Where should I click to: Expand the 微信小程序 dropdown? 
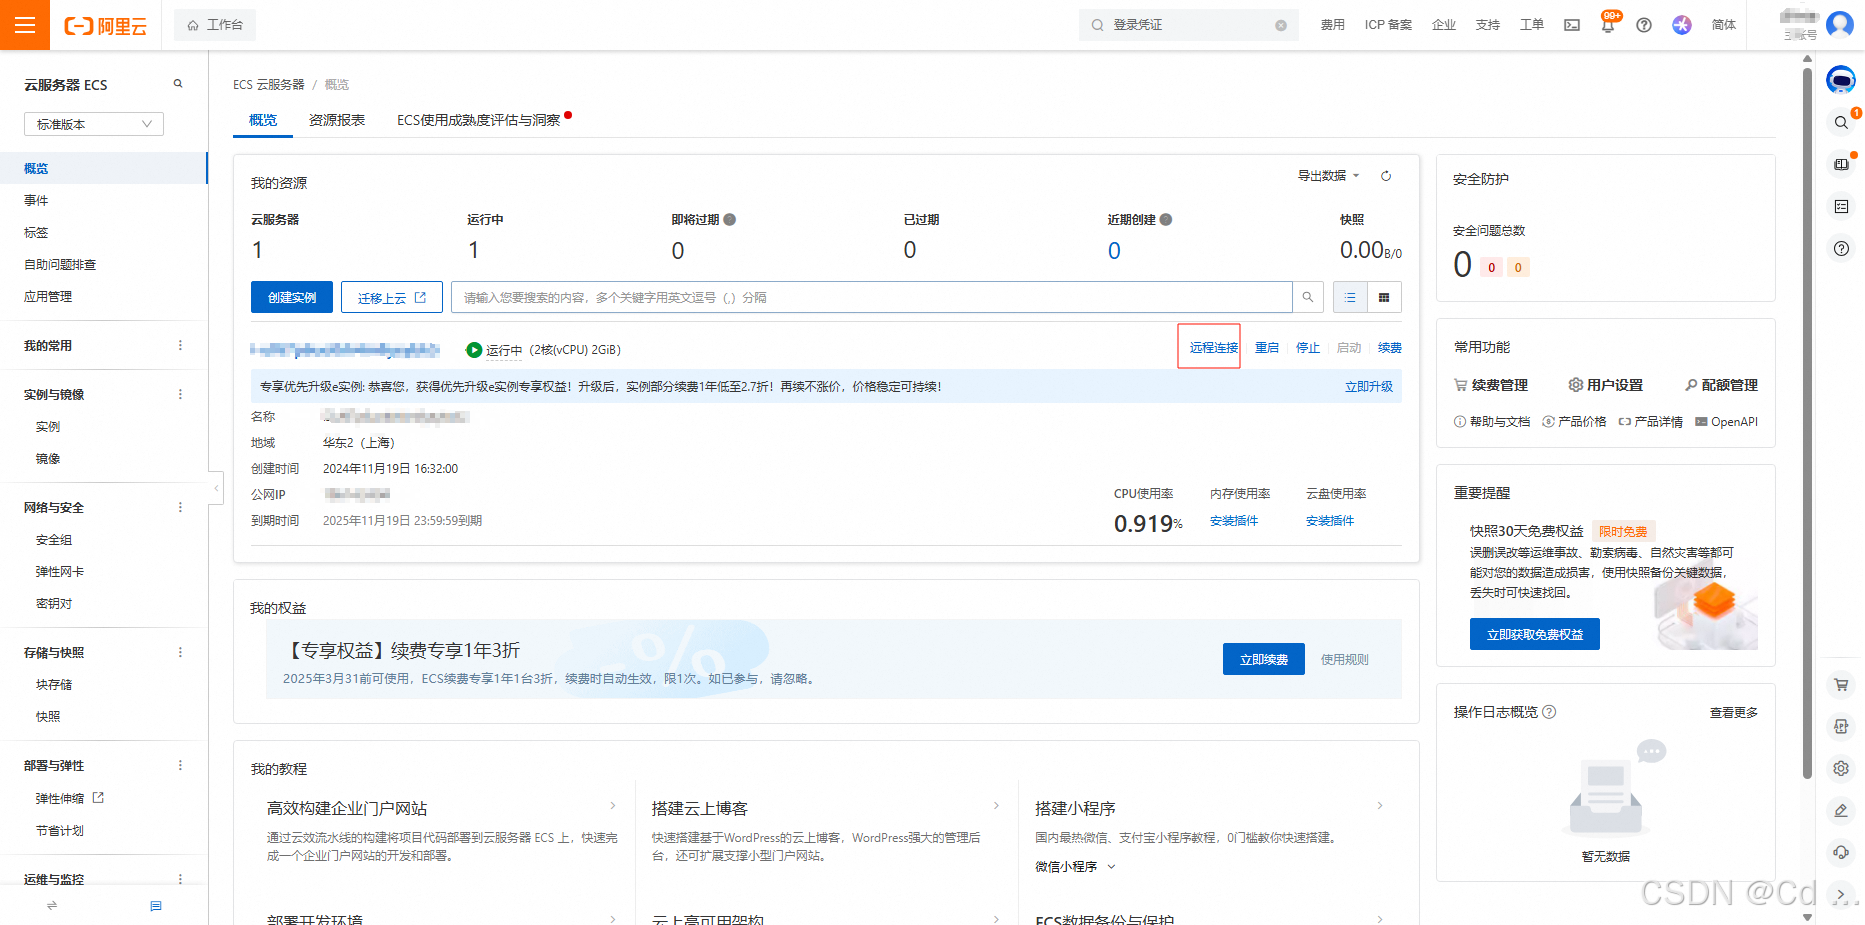pyautogui.click(x=1075, y=867)
